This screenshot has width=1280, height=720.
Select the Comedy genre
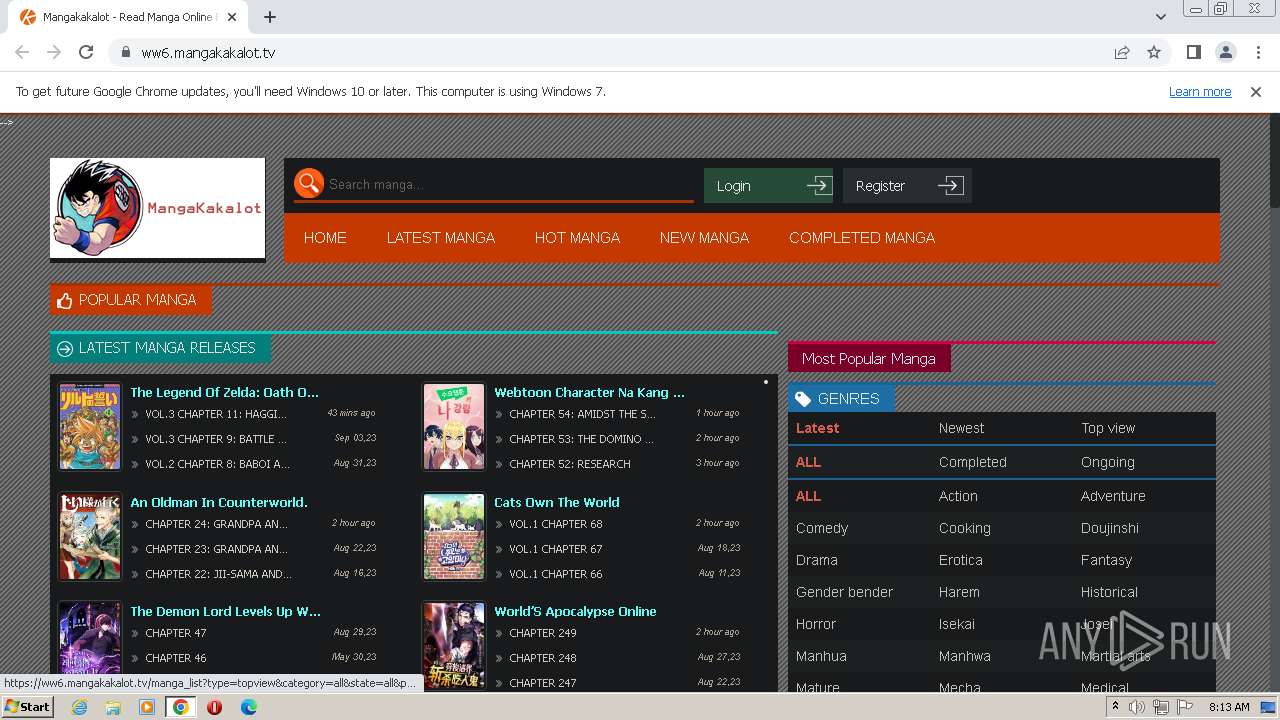point(822,528)
